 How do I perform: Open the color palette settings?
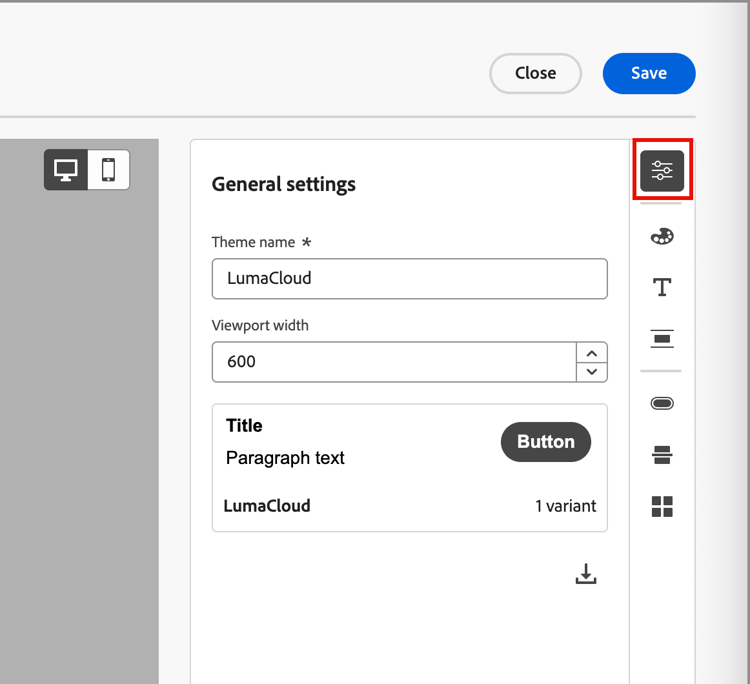(662, 236)
